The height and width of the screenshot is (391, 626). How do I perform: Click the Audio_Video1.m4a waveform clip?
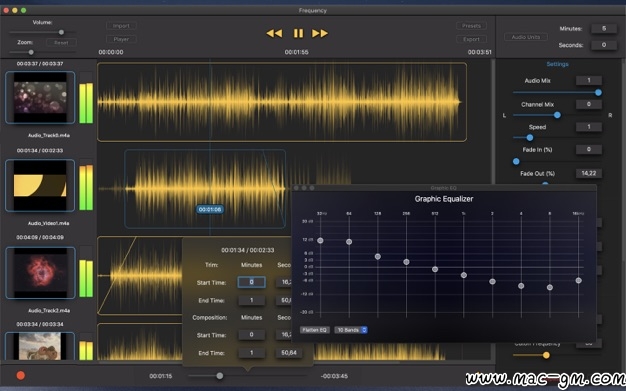pyautogui.click(x=205, y=189)
